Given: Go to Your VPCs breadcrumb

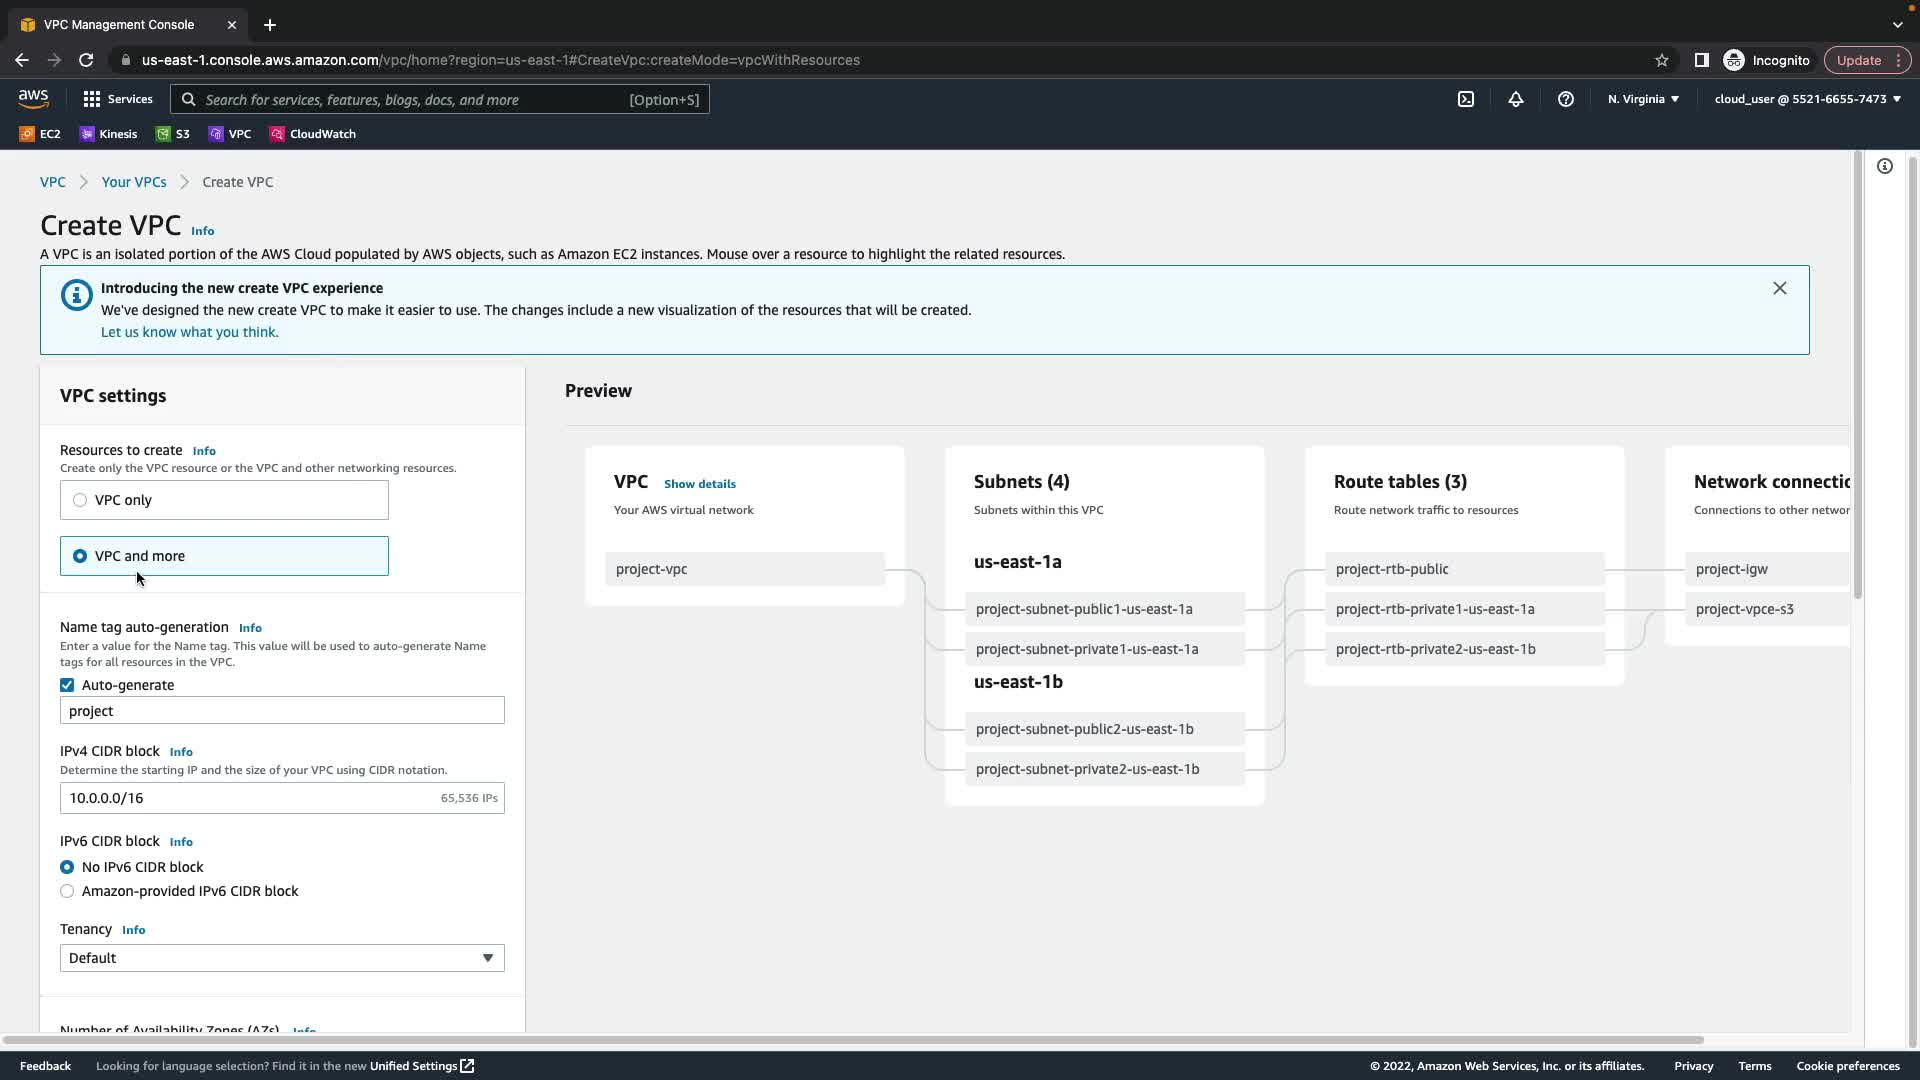Looking at the screenshot, I should [x=134, y=182].
